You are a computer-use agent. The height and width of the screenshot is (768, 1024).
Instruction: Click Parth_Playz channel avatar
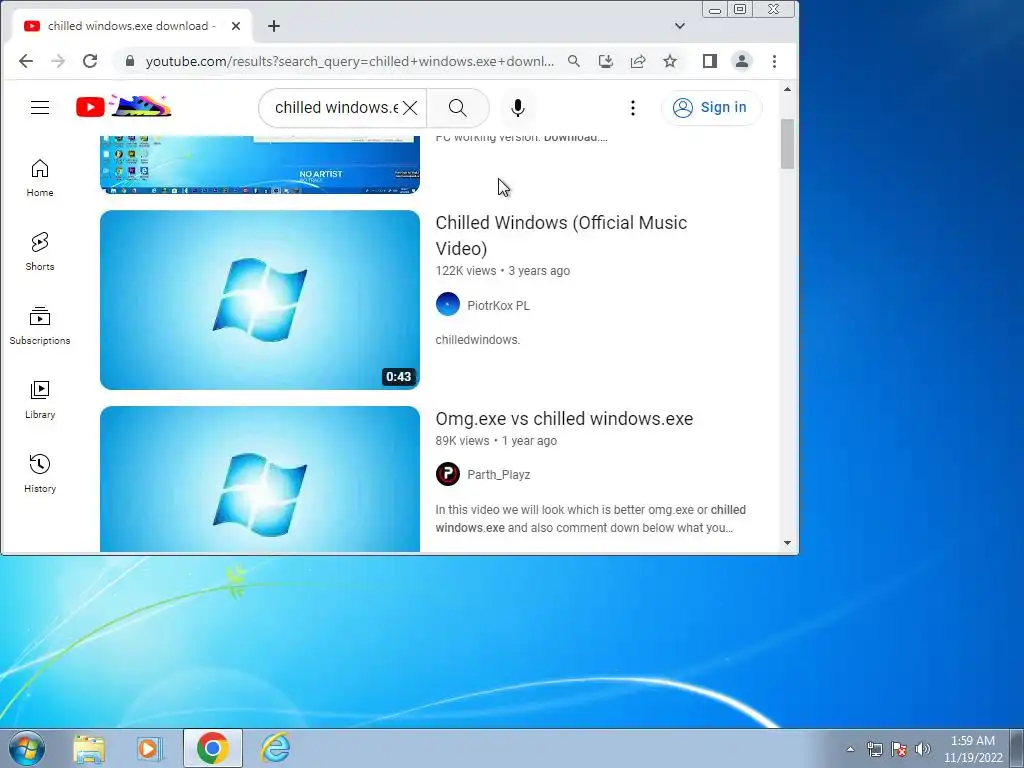click(448, 474)
